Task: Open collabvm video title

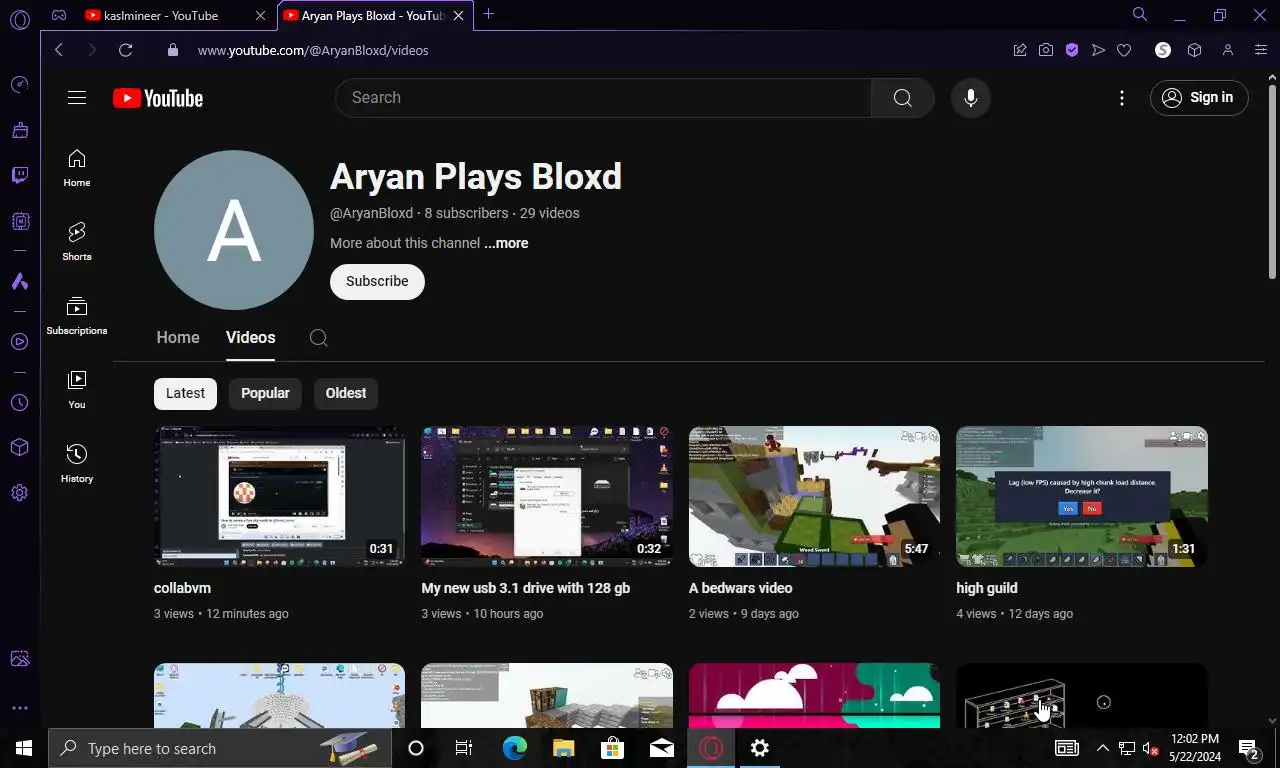Action: (182, 588)
